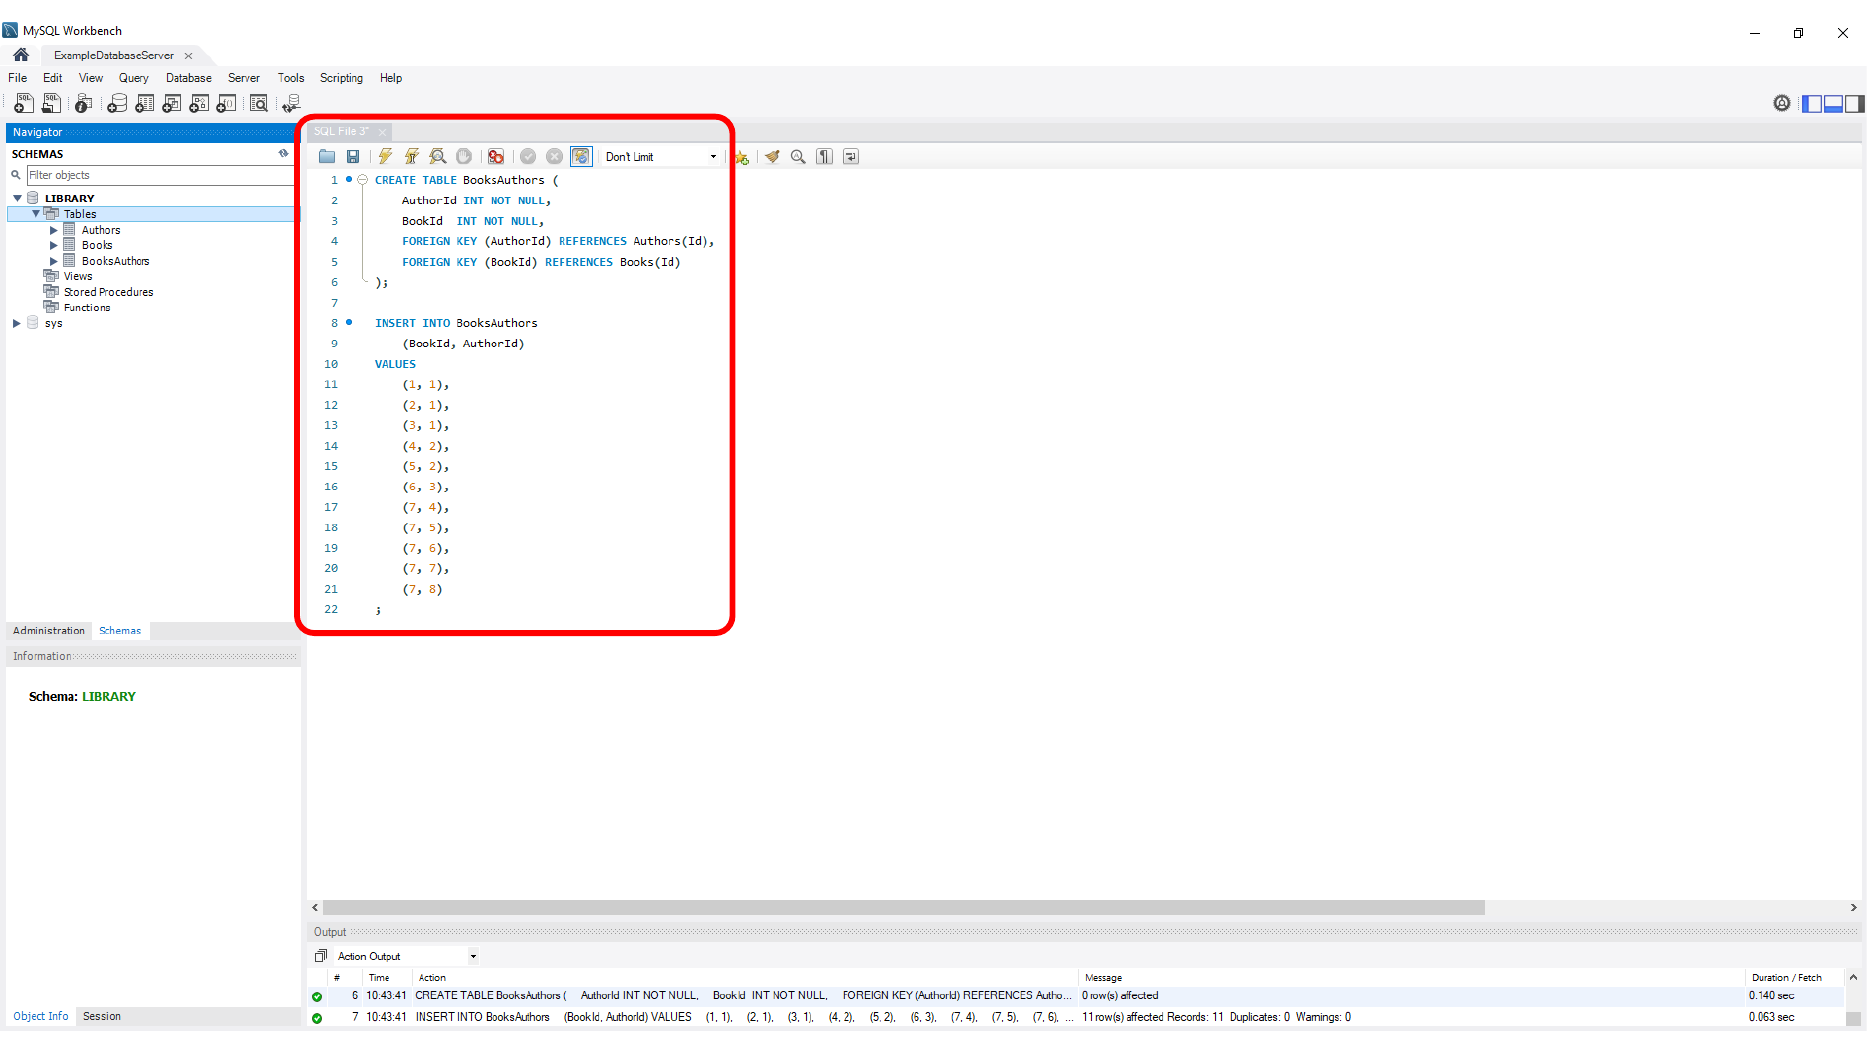1867x1050 pixels.
Task: Stop the running query icon
Action: coord(464,156)
